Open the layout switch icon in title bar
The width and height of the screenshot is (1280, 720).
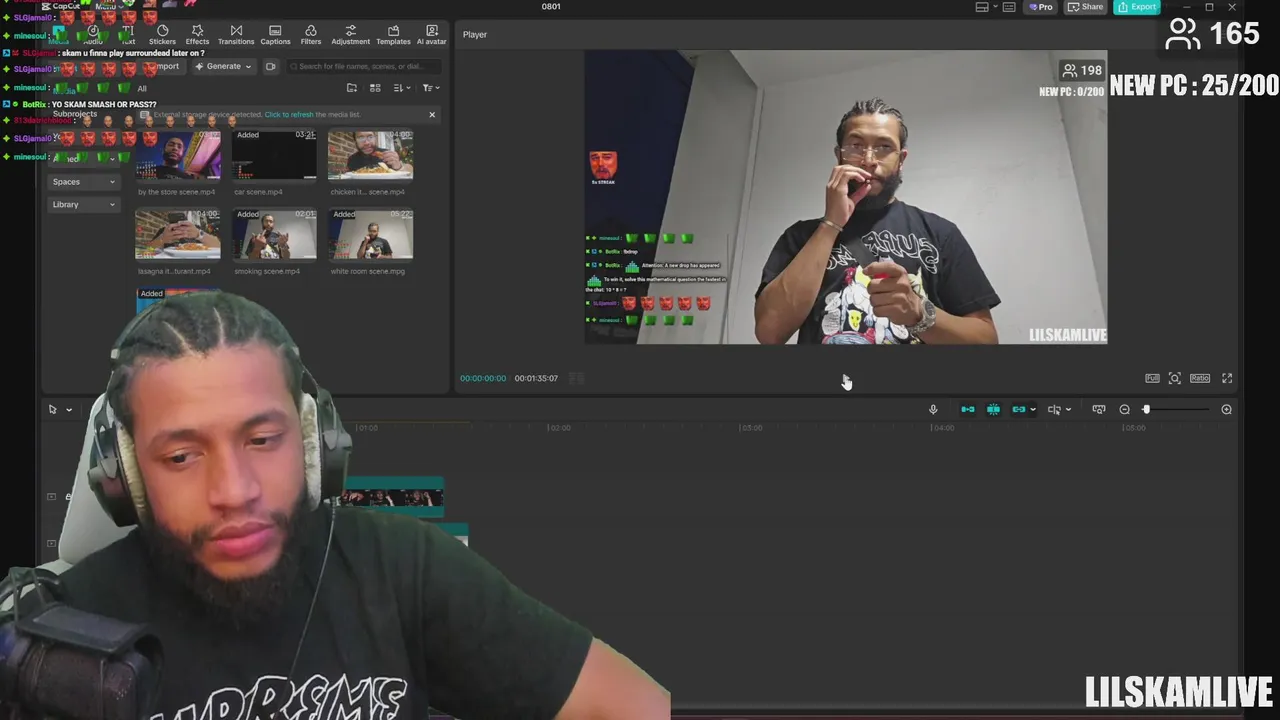tap(982, 7)
